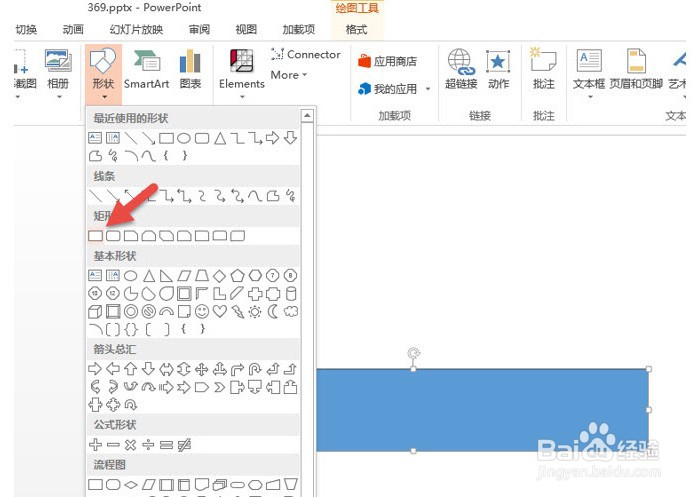Viewport: 700px width, 497px height.
Task: Open the 幻灯片放映 slide show tab
Action: coord(136,29)
